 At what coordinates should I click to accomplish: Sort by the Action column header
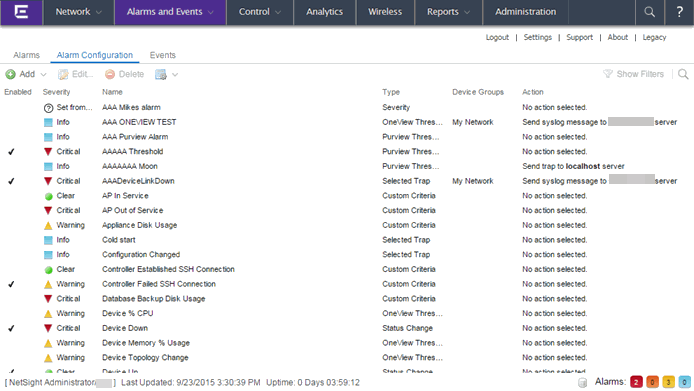click(533, 92)
